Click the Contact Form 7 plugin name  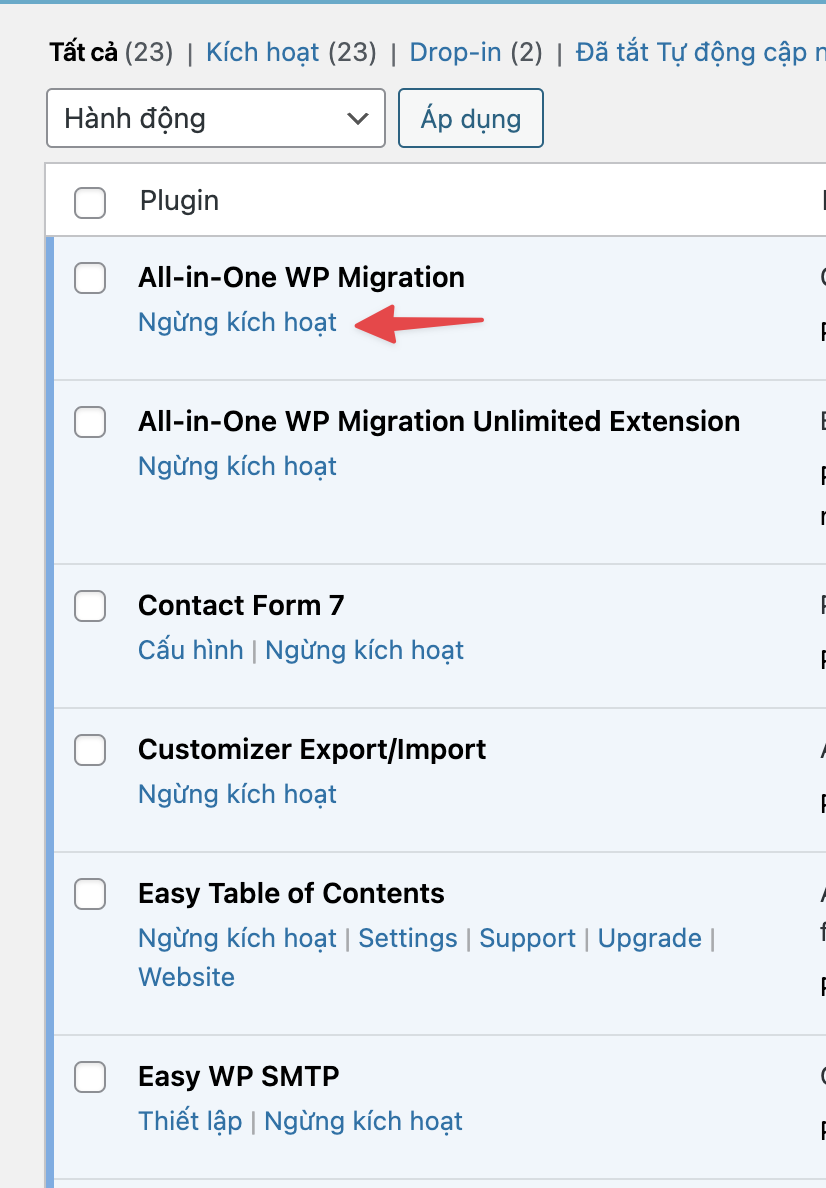[241, 606]
